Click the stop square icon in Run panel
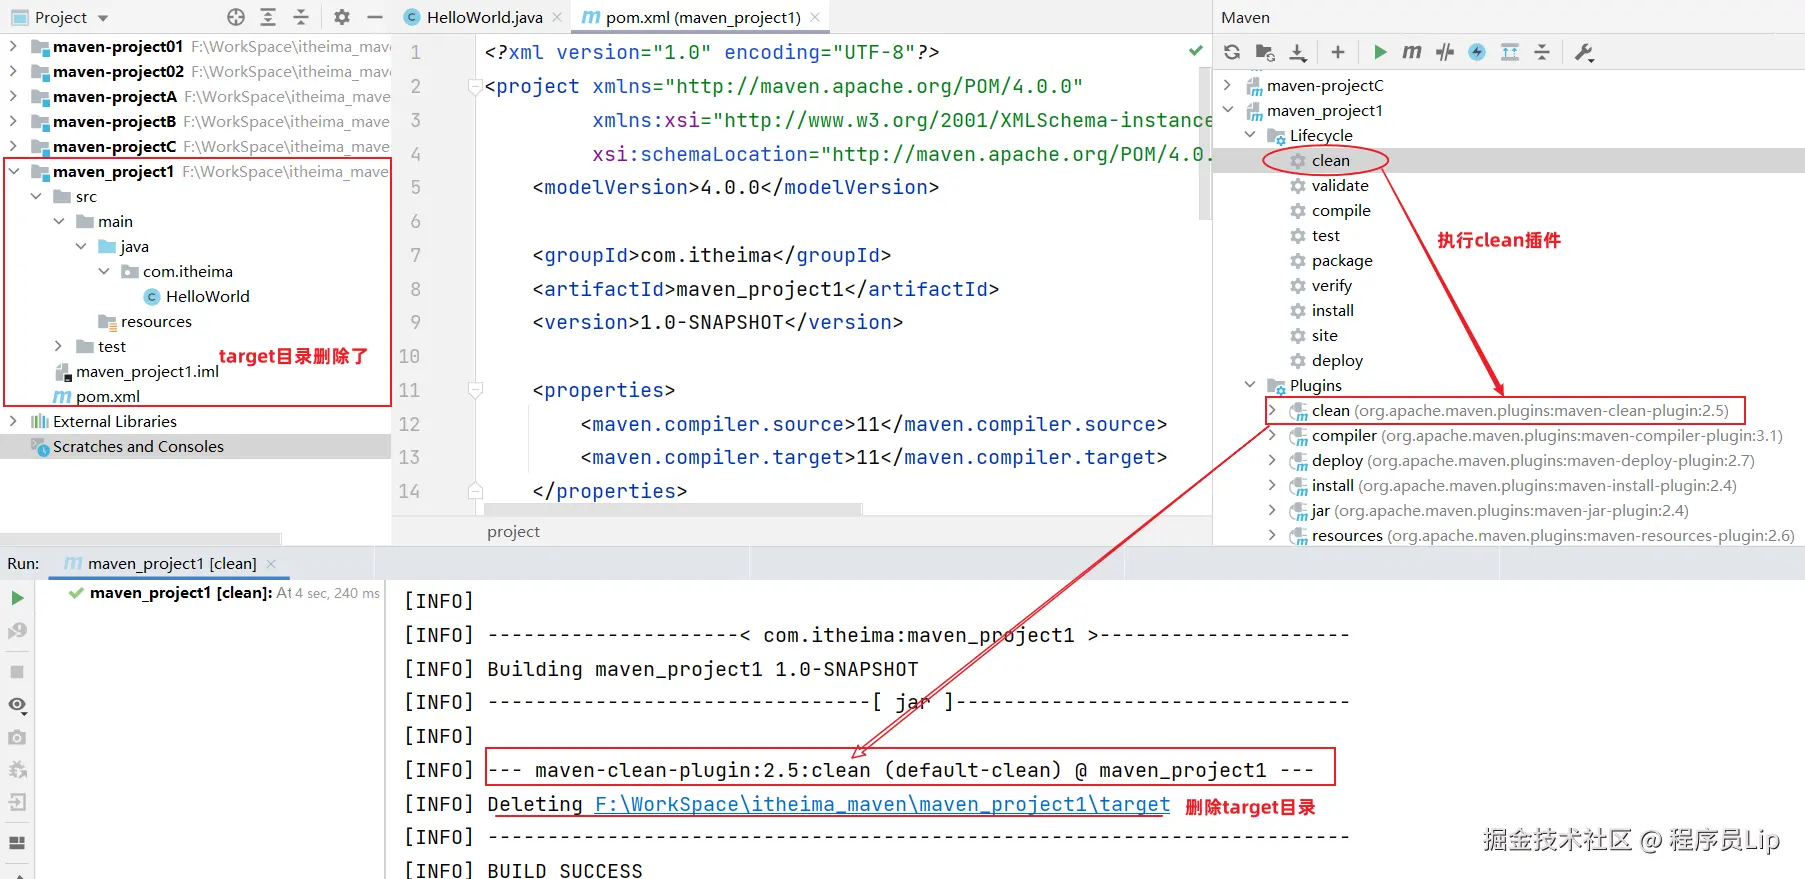 click(17, 672)
